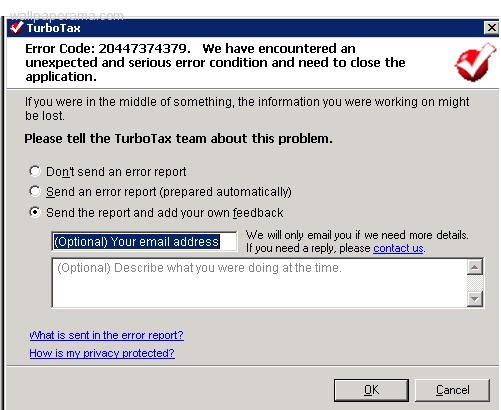
Task: Dismiss the dialog with the Cancel button
Action: (452, 390)
